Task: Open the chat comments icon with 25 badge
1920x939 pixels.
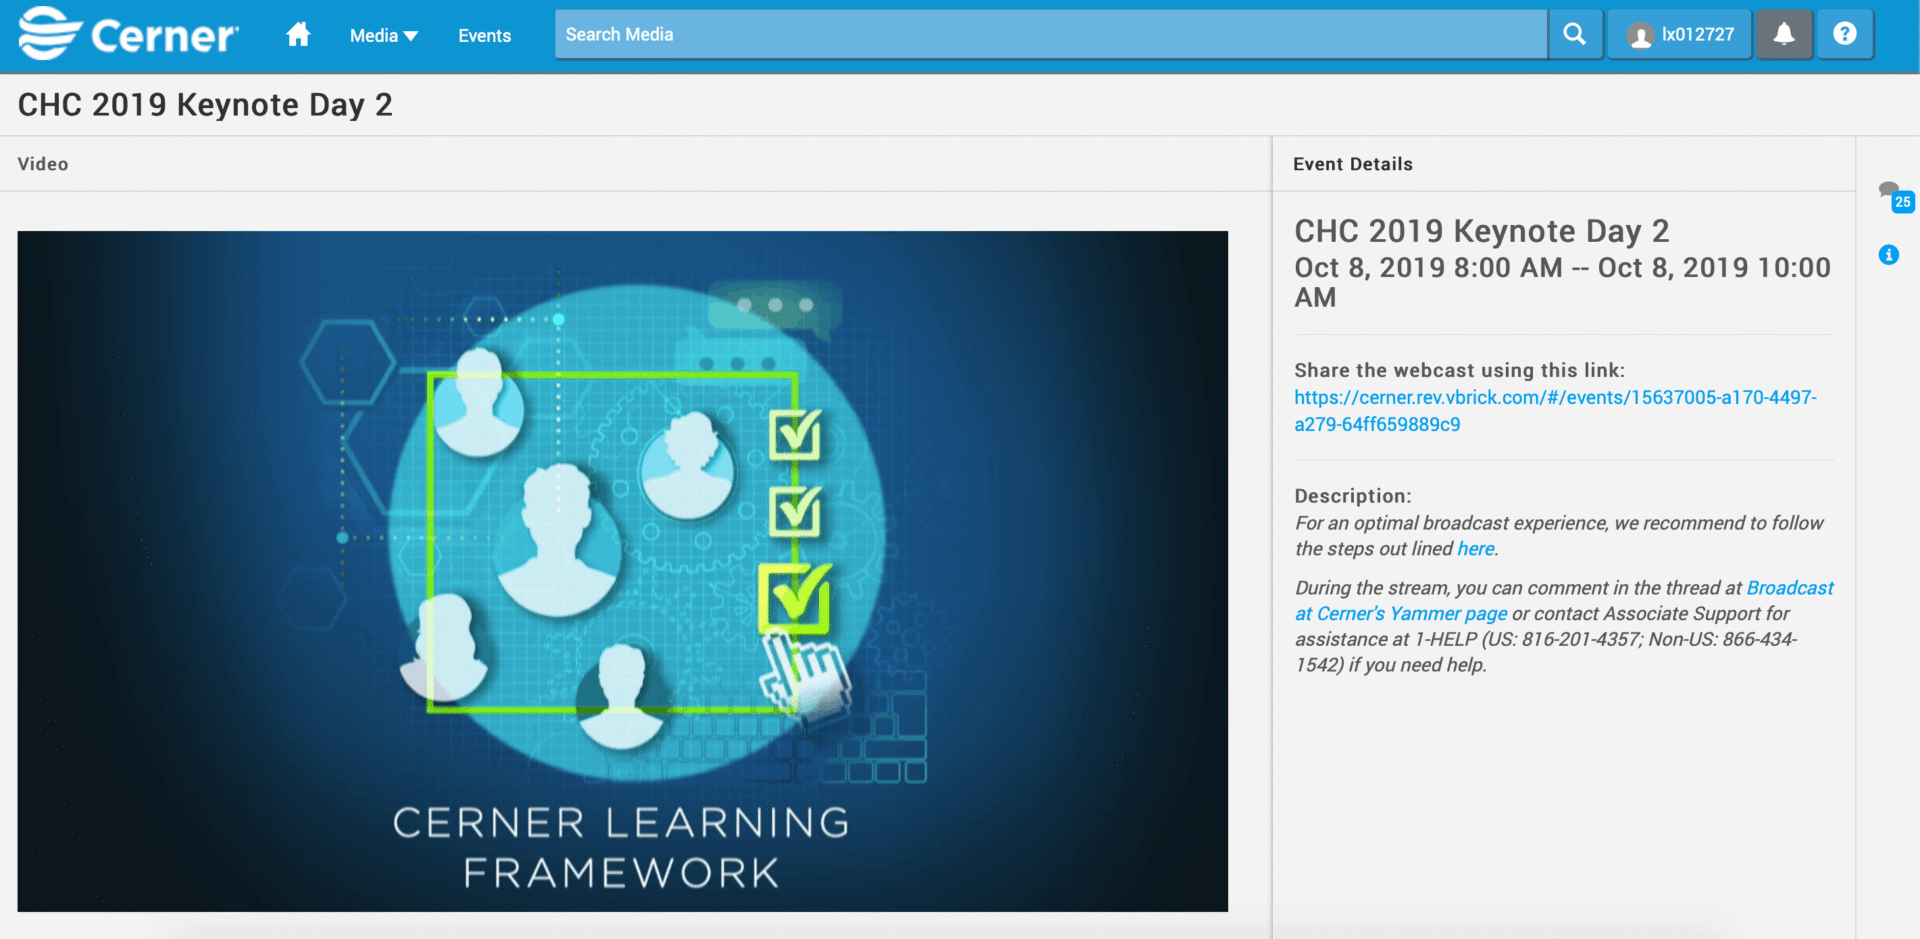Action: click(1895, 196)
